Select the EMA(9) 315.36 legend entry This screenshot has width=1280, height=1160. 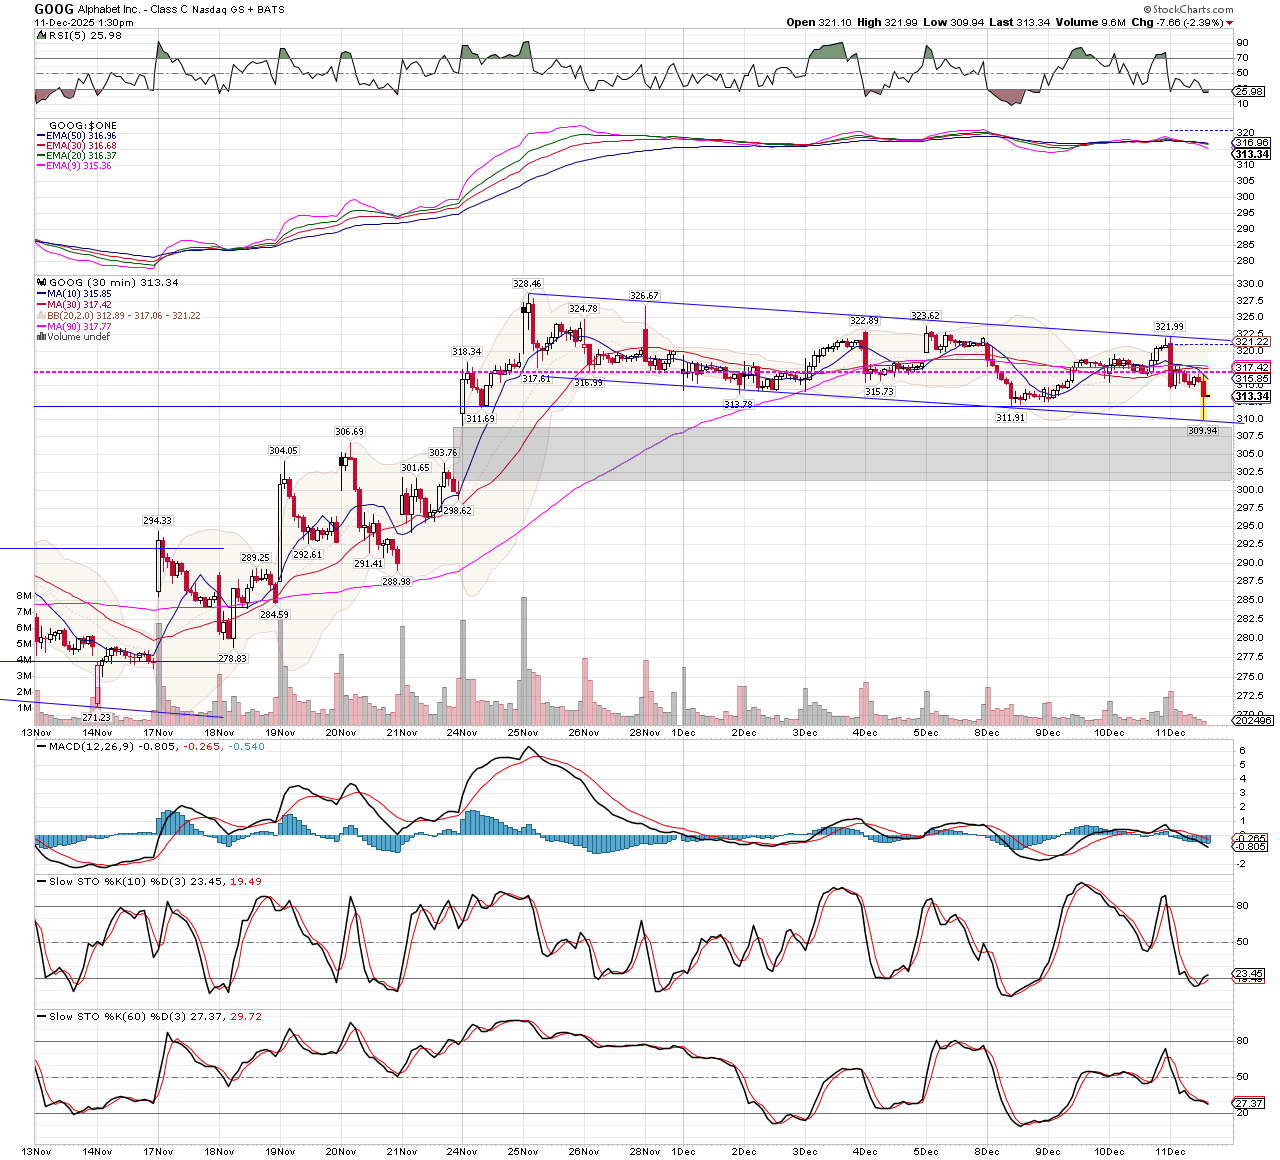tap(82, 166)
